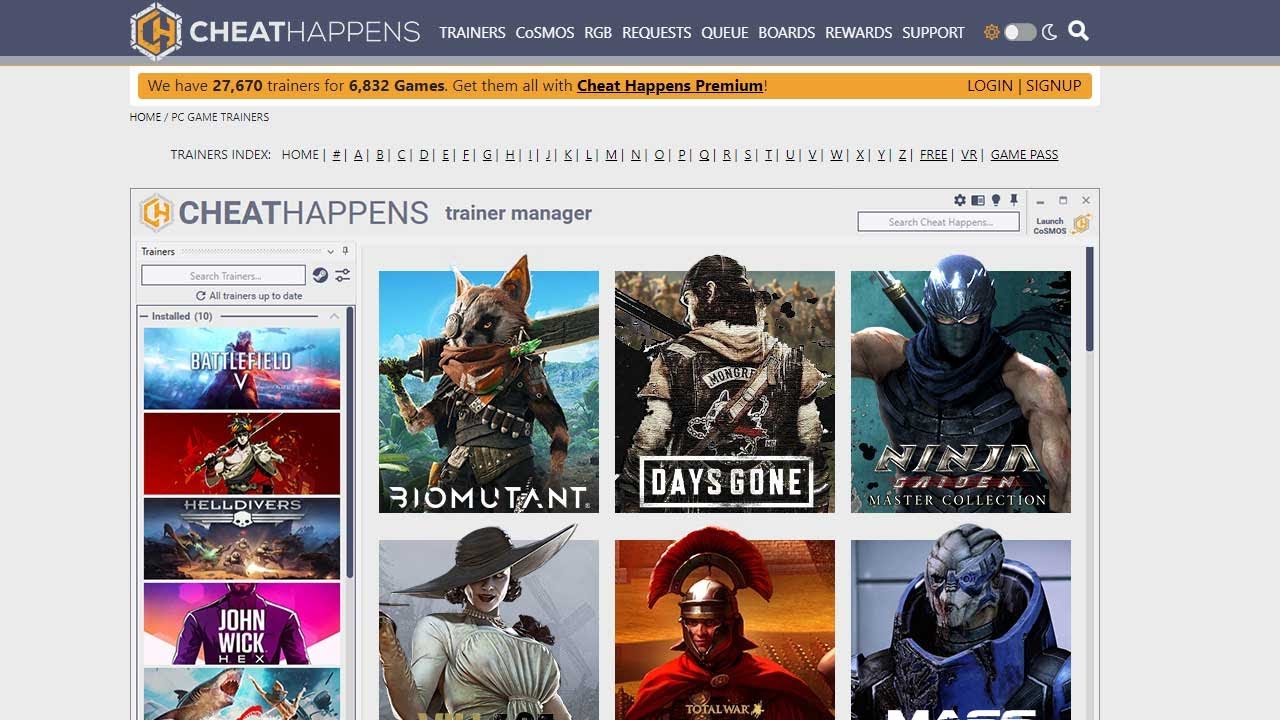Click the 'Installed (10)' group label
This screenshot has height=720, width=1280.
click(182, 316)
